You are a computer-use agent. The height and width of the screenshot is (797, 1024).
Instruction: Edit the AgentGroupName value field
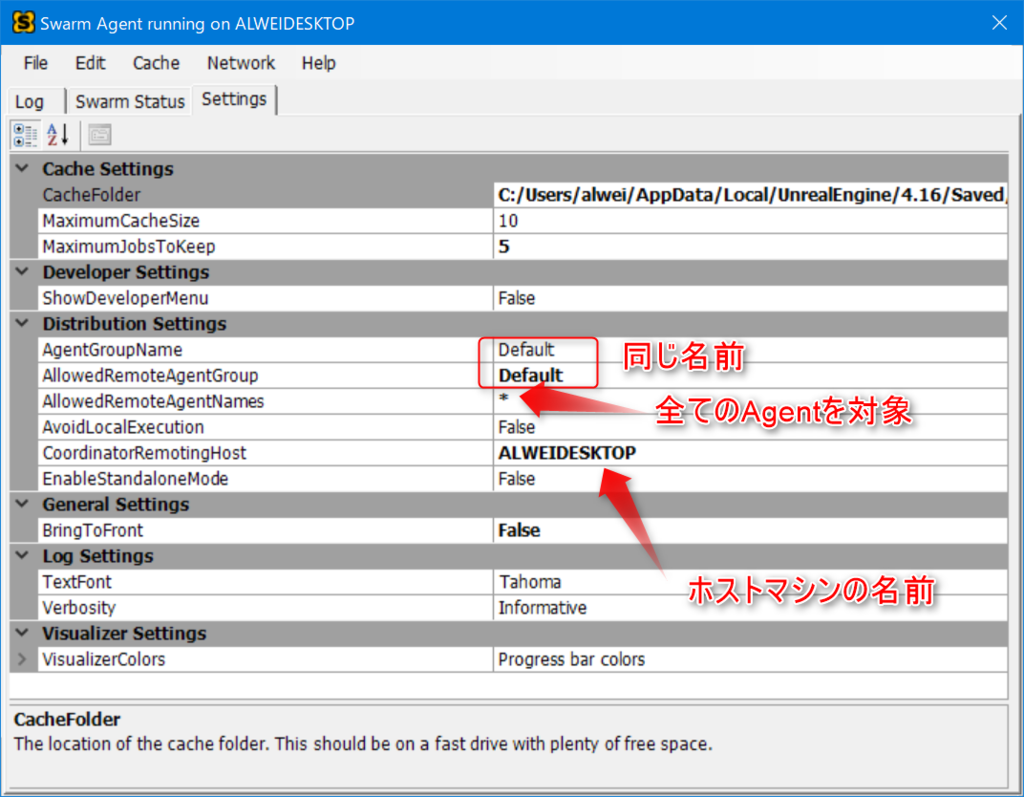click(x=750, y=350)
